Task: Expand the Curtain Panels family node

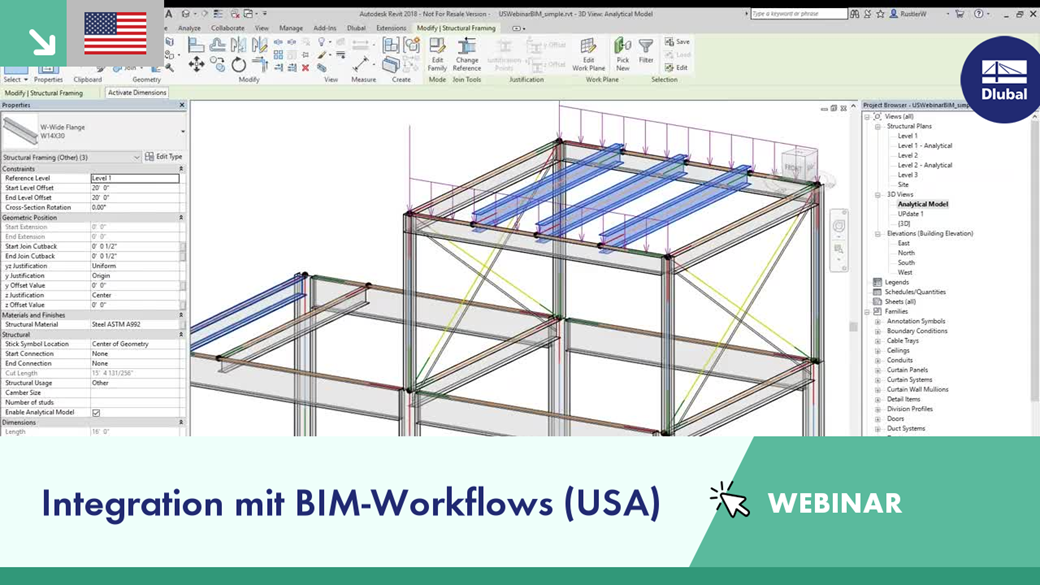Action: [878, 370]
